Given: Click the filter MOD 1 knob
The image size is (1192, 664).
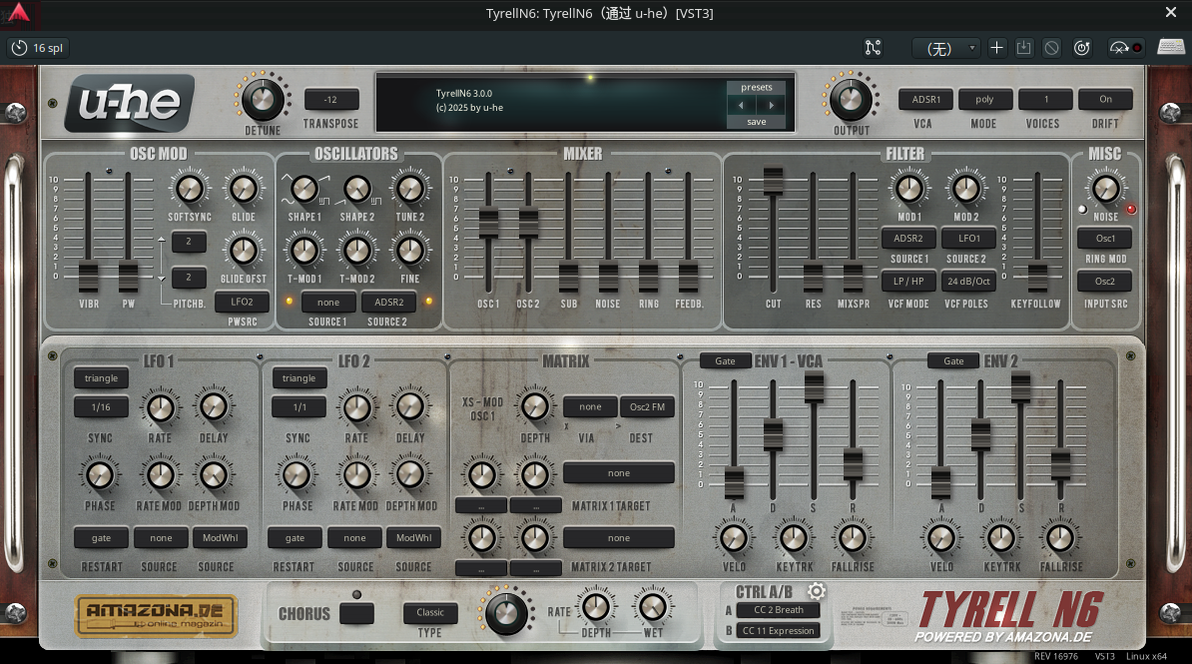Looking at the screenshot, I should 909,188.
